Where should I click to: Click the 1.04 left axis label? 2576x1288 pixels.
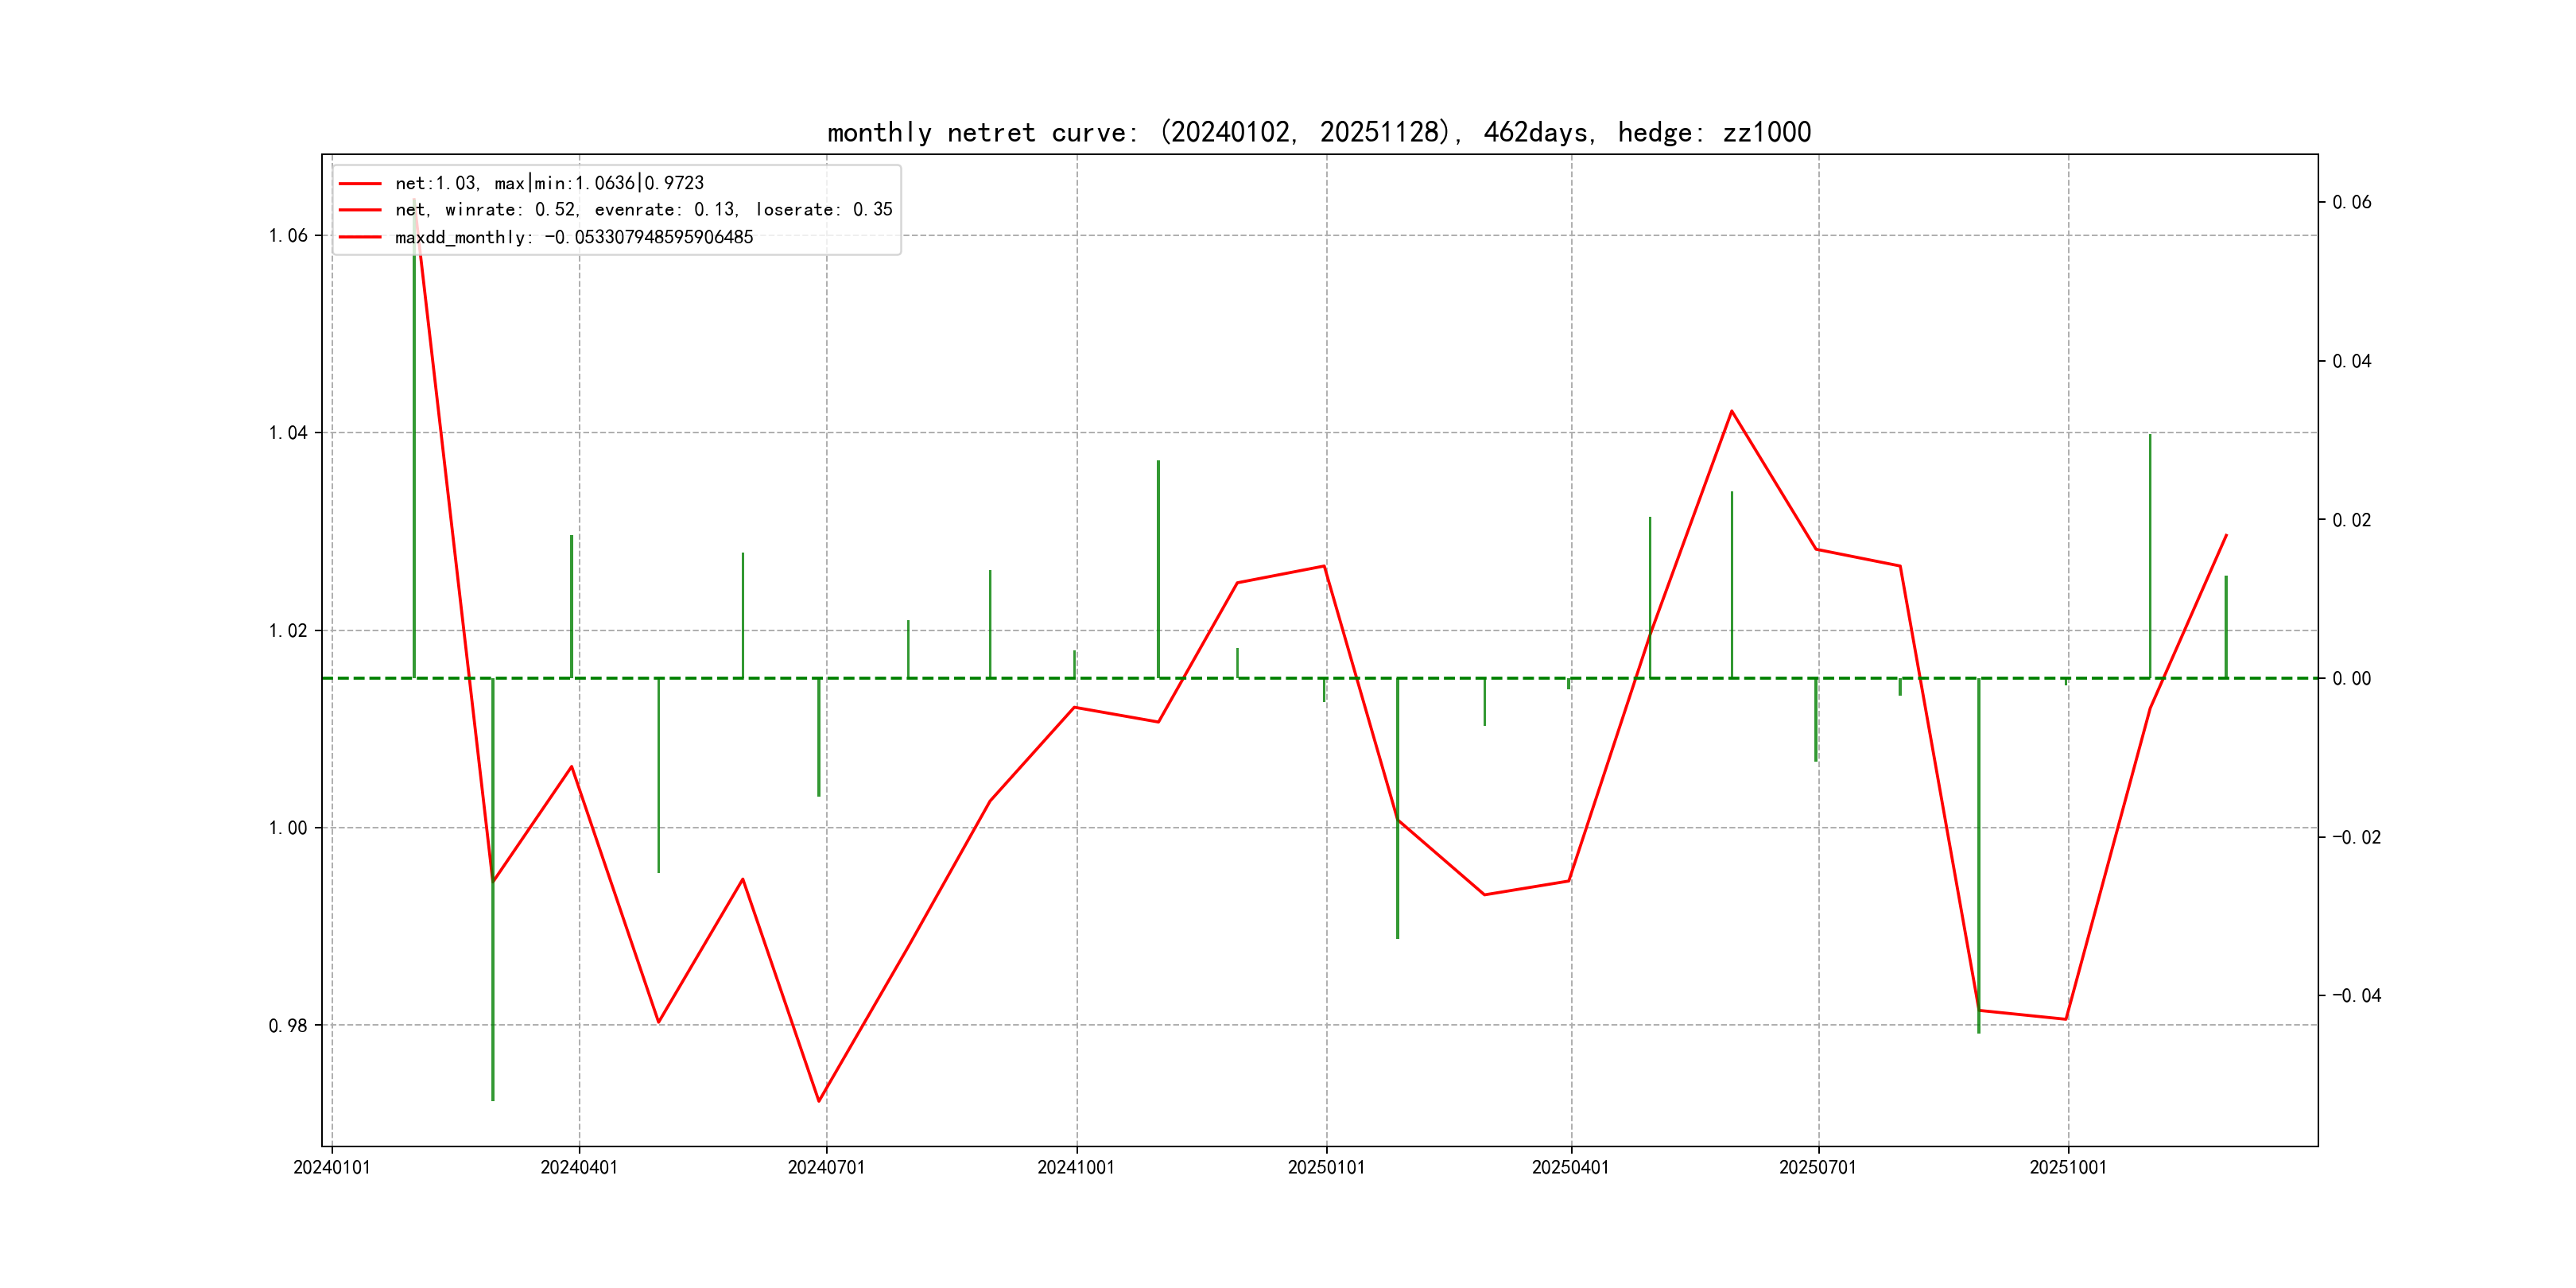point(288,433)
